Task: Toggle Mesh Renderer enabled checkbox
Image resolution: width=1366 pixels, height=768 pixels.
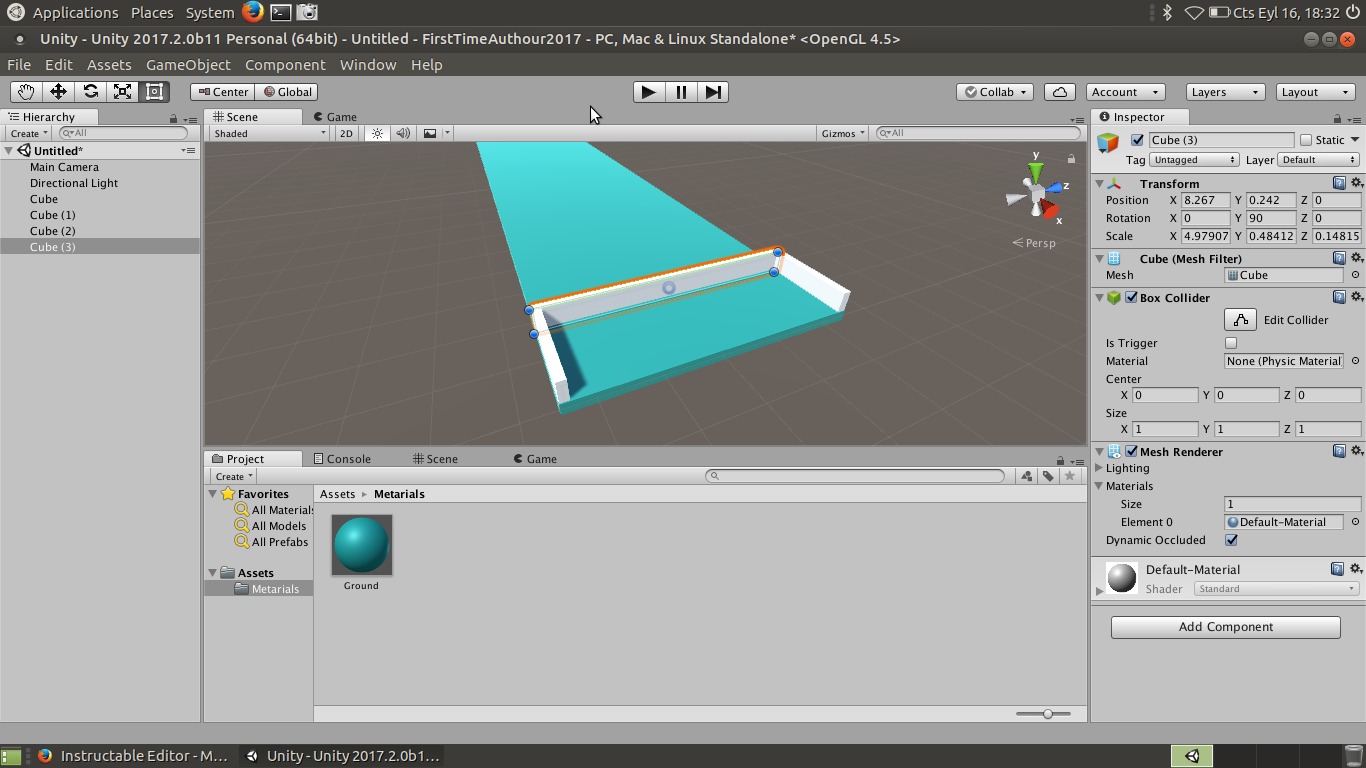Action: tap(1131, 451)
